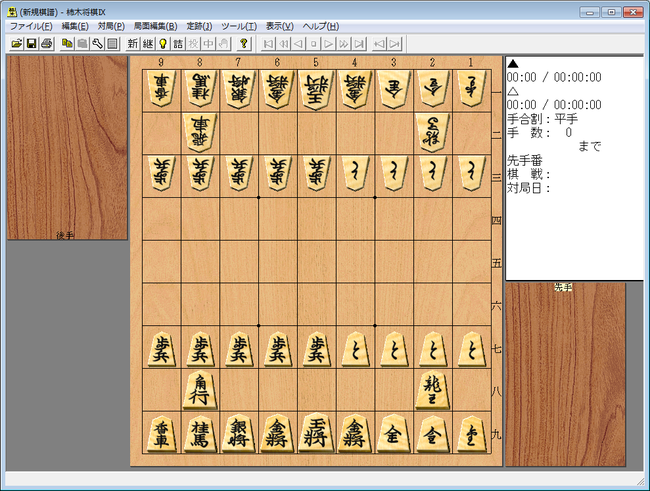650x491 pixels.
Task: Click the 手 数： 0 move count
Action: click(539, 133)
